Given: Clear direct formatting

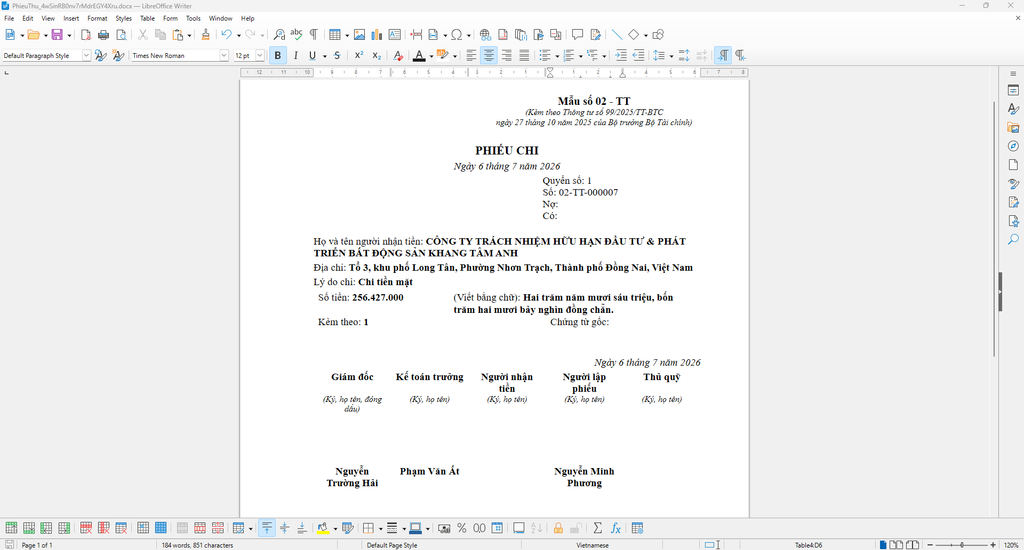Looking at the screenshot, I should (x=398, y=56).
